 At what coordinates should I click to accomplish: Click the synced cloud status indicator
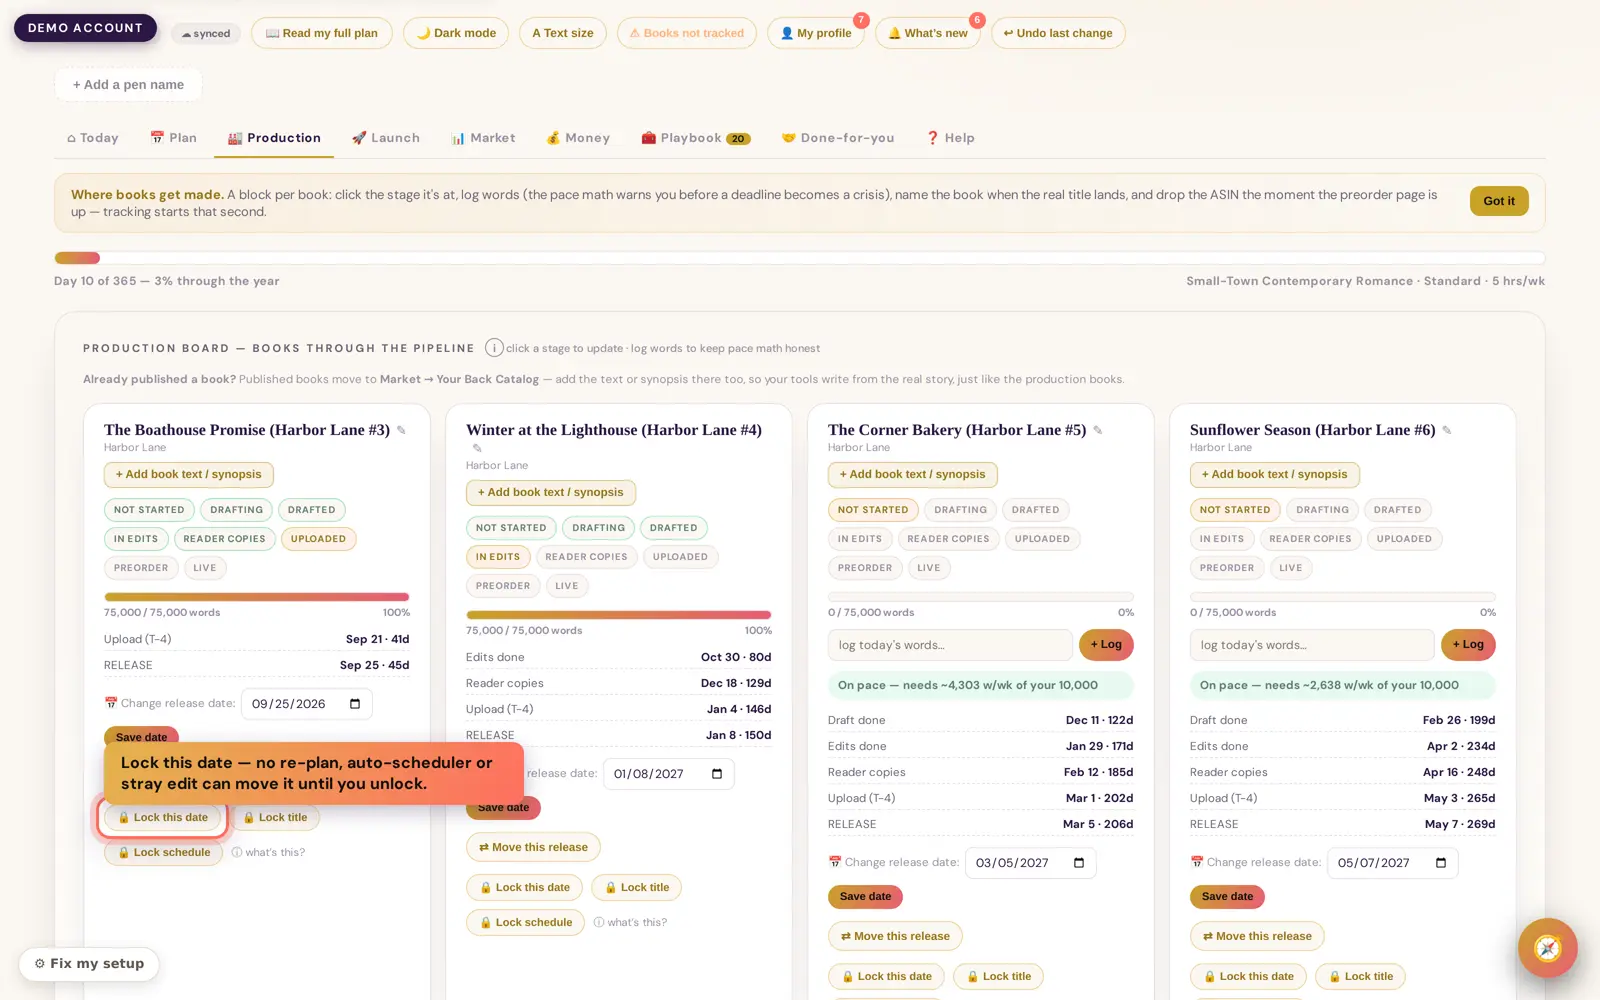[206, 34]
